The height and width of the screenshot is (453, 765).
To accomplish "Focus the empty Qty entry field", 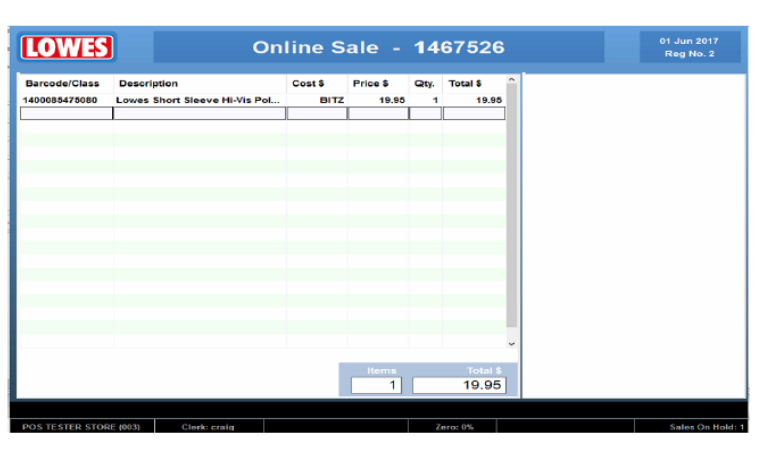I will (425, 114).
